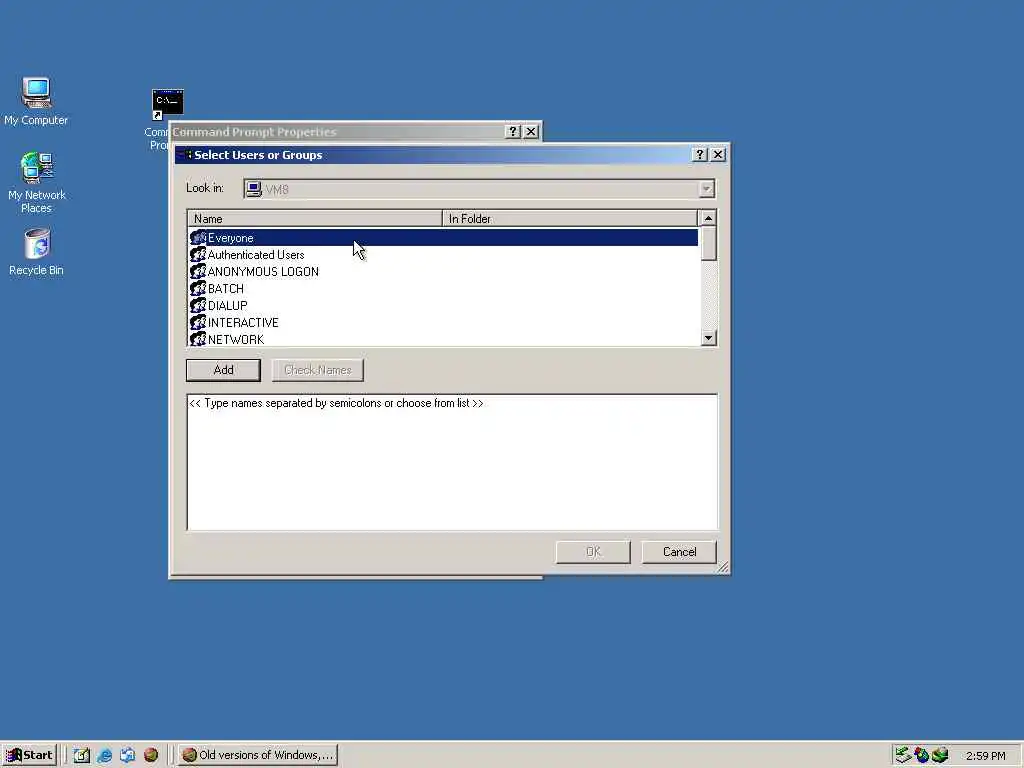The height and width of the screenshot is (768, 1024).
Task: Click the Select Users or Groups title icon
Action: [x=185, y=155]
